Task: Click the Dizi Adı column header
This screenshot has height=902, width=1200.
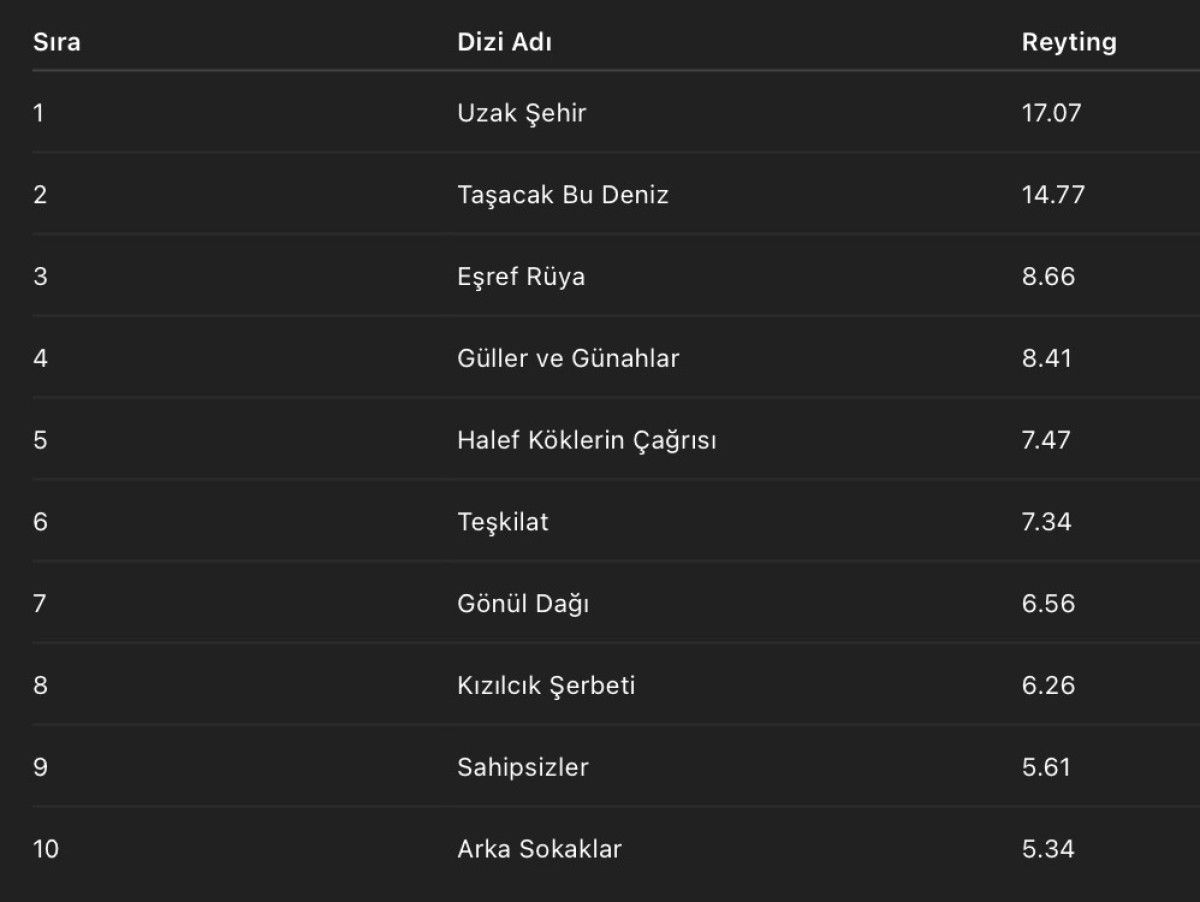Action: (504, 43)
